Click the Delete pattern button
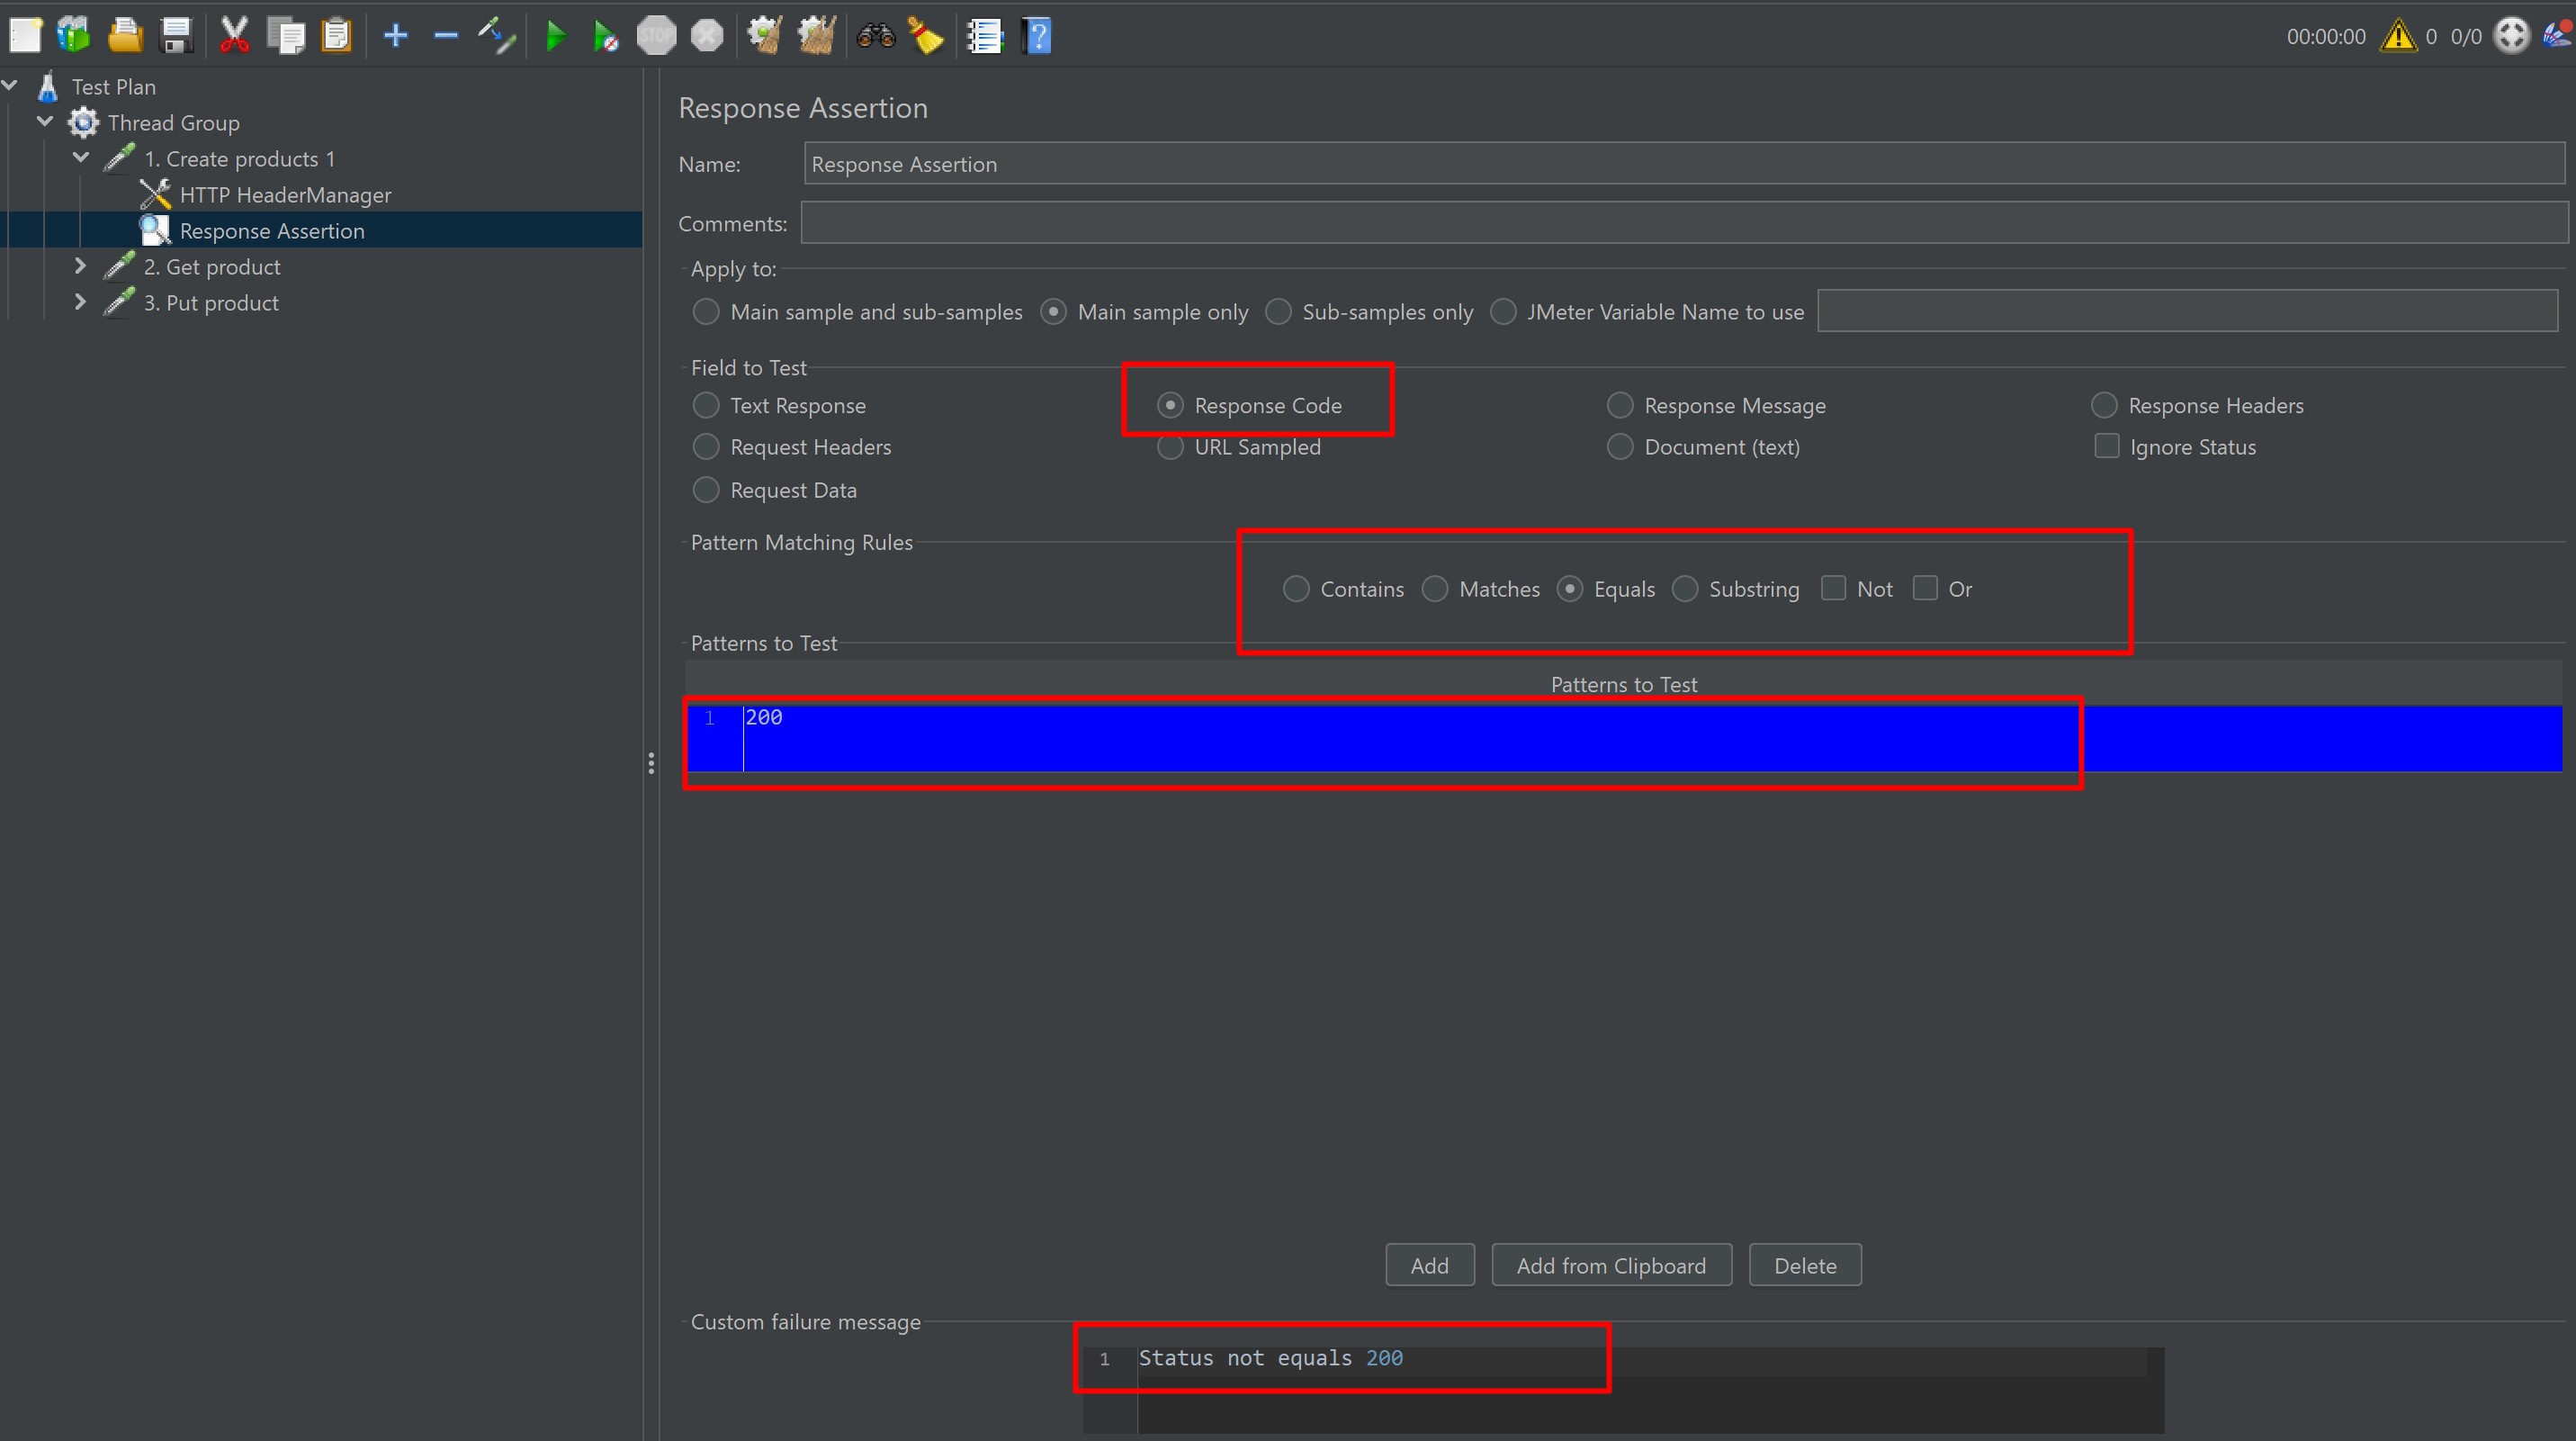Screen dimensions: 2576x1441 [x=1804, y=1265]
